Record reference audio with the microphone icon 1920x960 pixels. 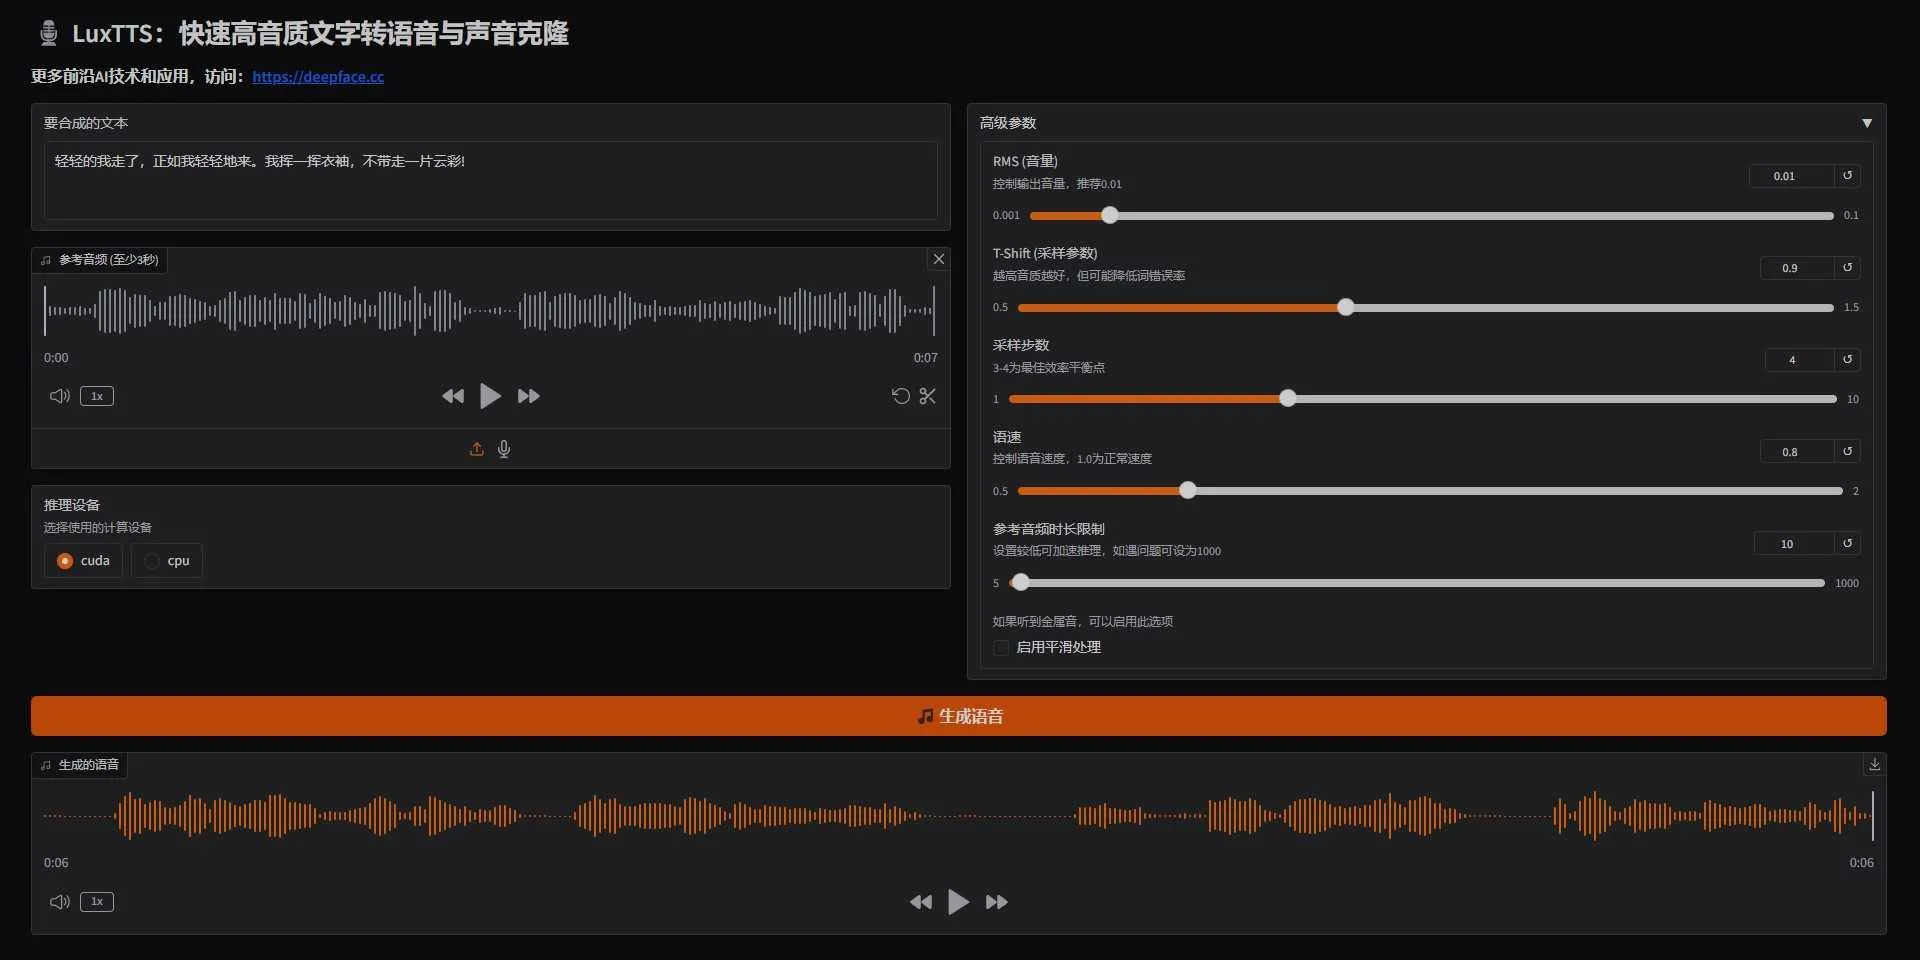click(x=504, y=448)
